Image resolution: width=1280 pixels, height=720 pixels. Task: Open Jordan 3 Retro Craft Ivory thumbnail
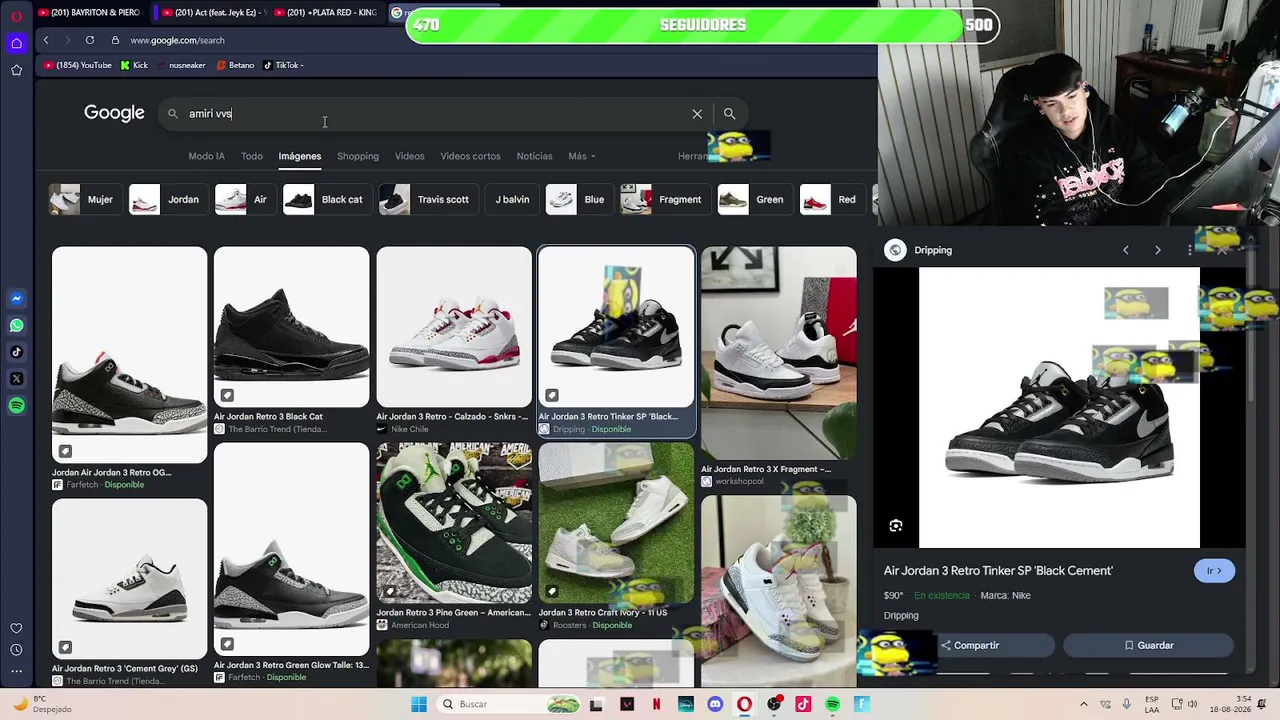[x=616, y=523]
